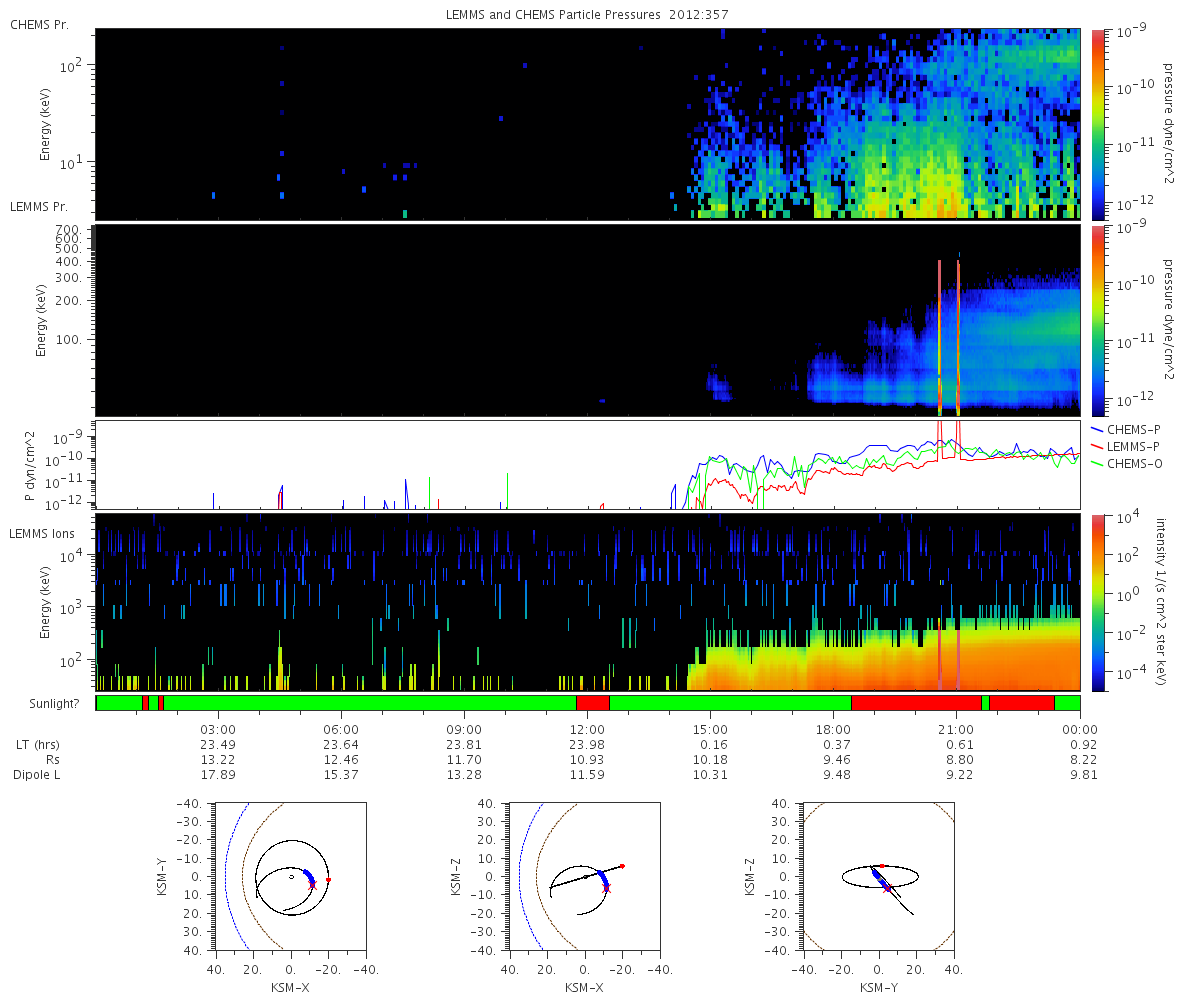Click the 18:00 time tick label
Screen dimensions: 1200x1000
coord(834,729)
